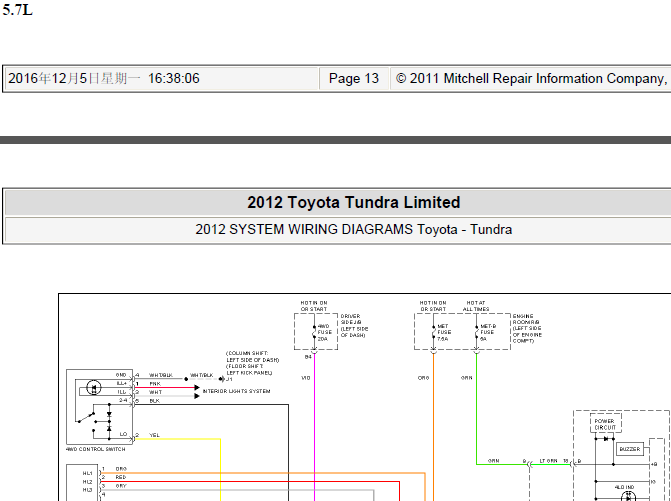
Task: Click the illumination LED symbol in 4WD switch
Action: tap(94, 388)
